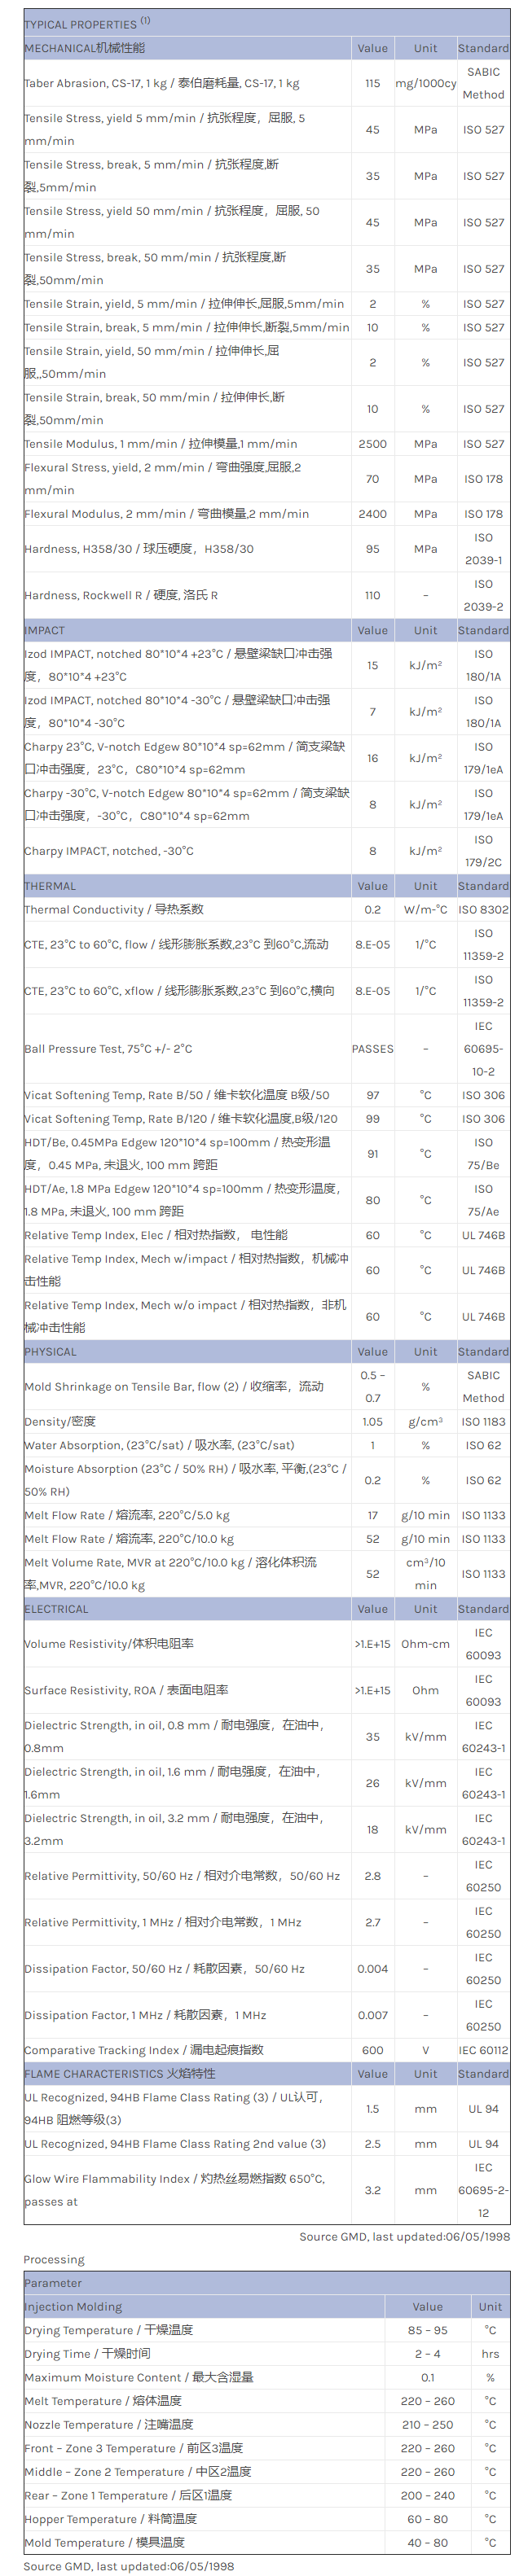Image resolution: width=528 pixels, height=2576 pixels.
Task: Click the Tensile Modulus value 2500
Action: click(x=372, y=444)
